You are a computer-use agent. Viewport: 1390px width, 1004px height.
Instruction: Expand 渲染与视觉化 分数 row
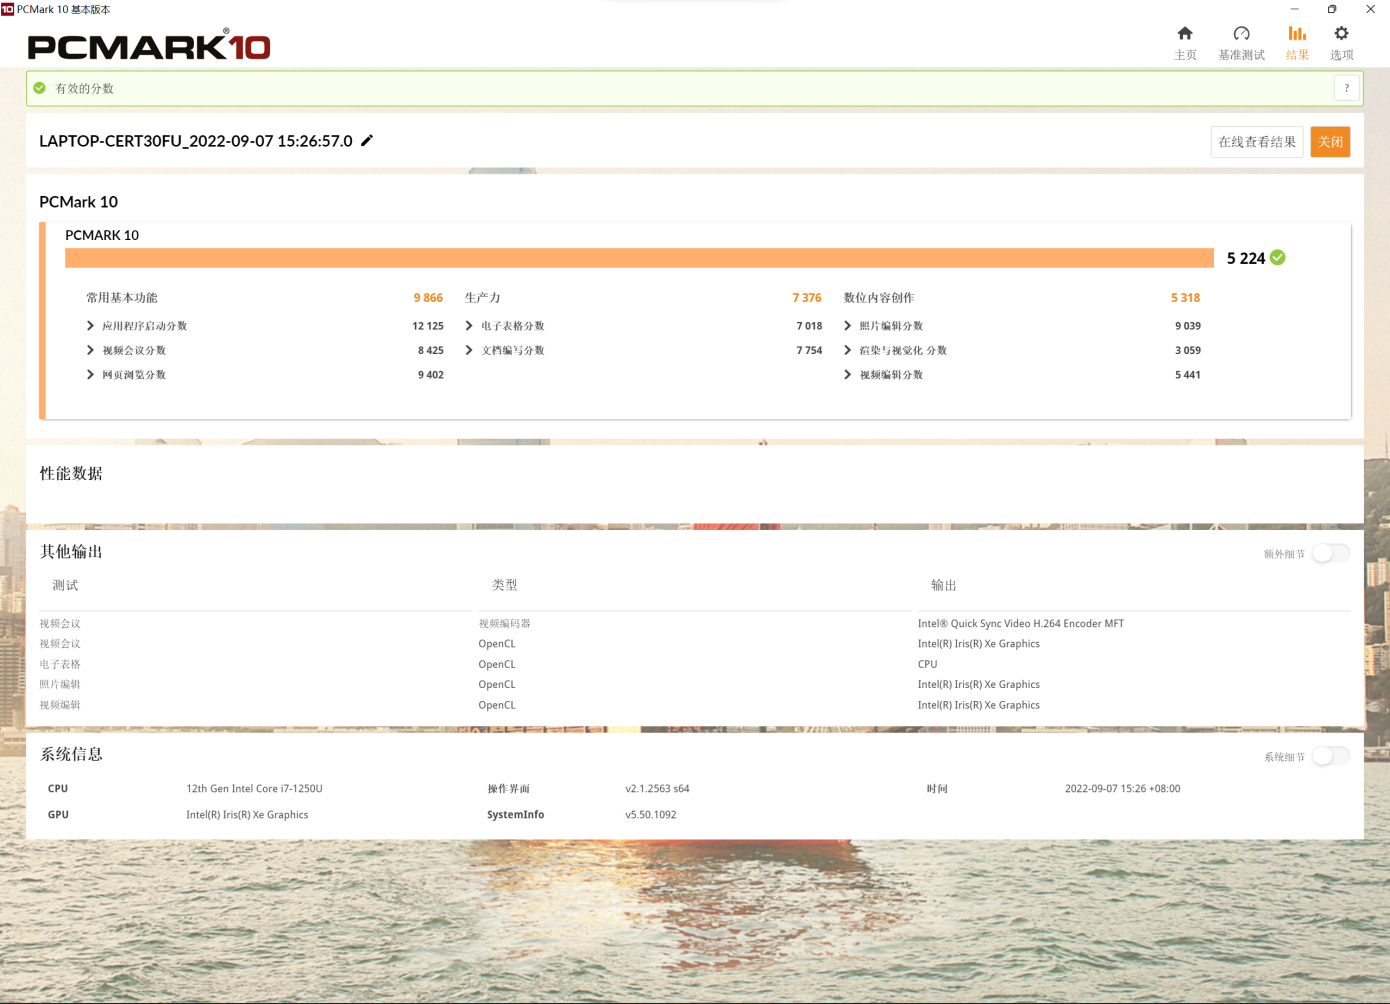848,350
